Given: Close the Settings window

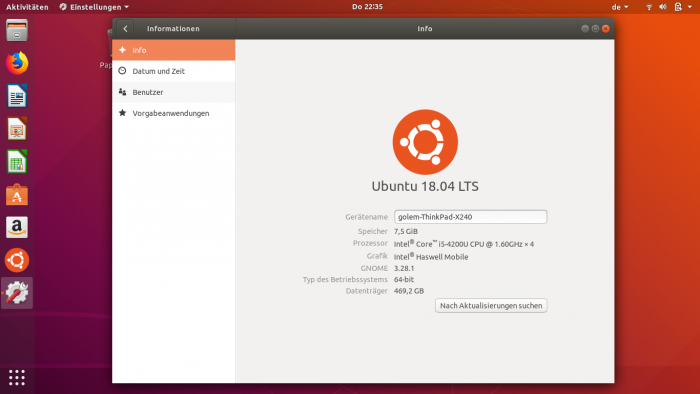Looking at the screenshot, I should click(x=606, y=29).
